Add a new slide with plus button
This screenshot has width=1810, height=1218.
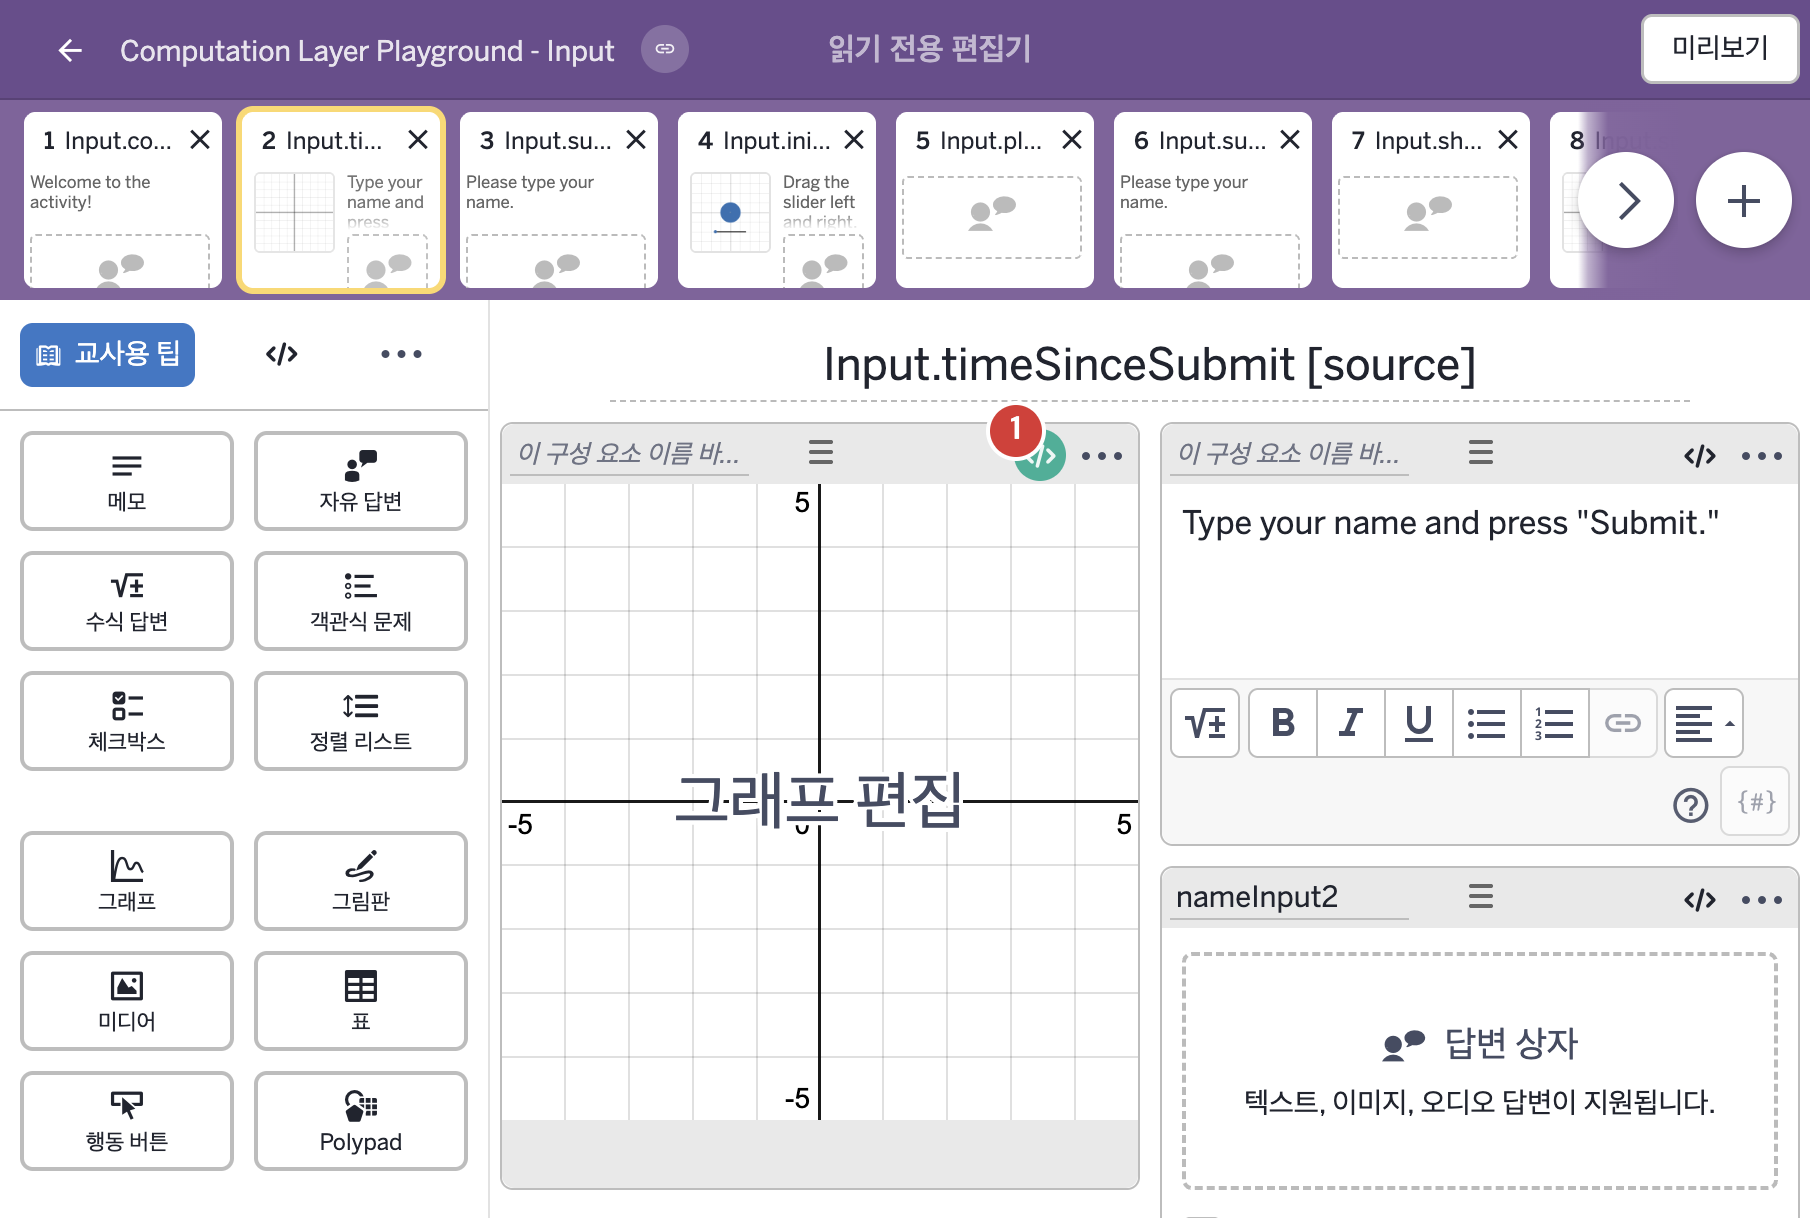click(1743, 200)
